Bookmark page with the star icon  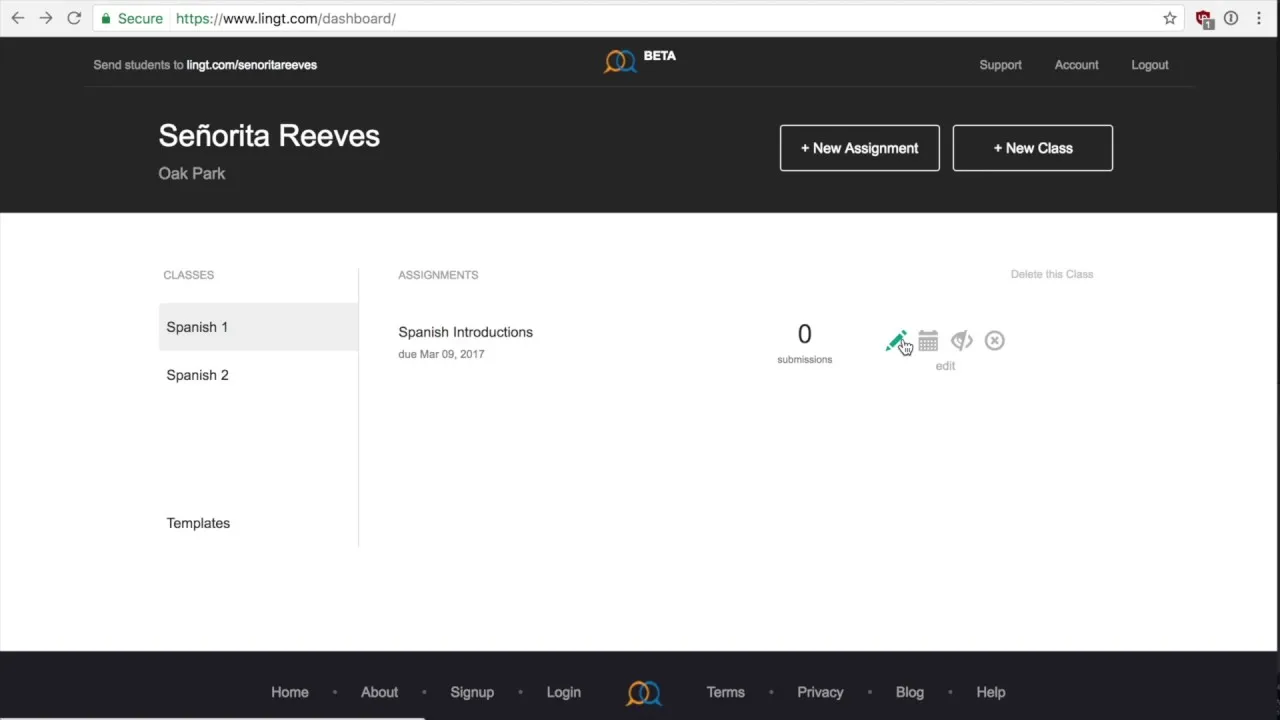point(1170,18)
